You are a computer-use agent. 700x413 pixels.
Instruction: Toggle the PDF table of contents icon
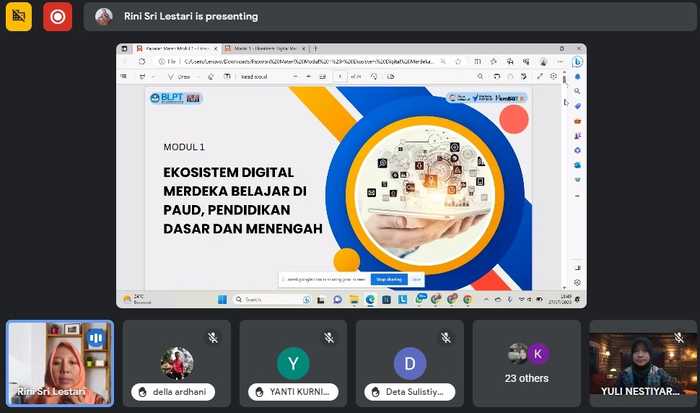[x=124, y=76]
